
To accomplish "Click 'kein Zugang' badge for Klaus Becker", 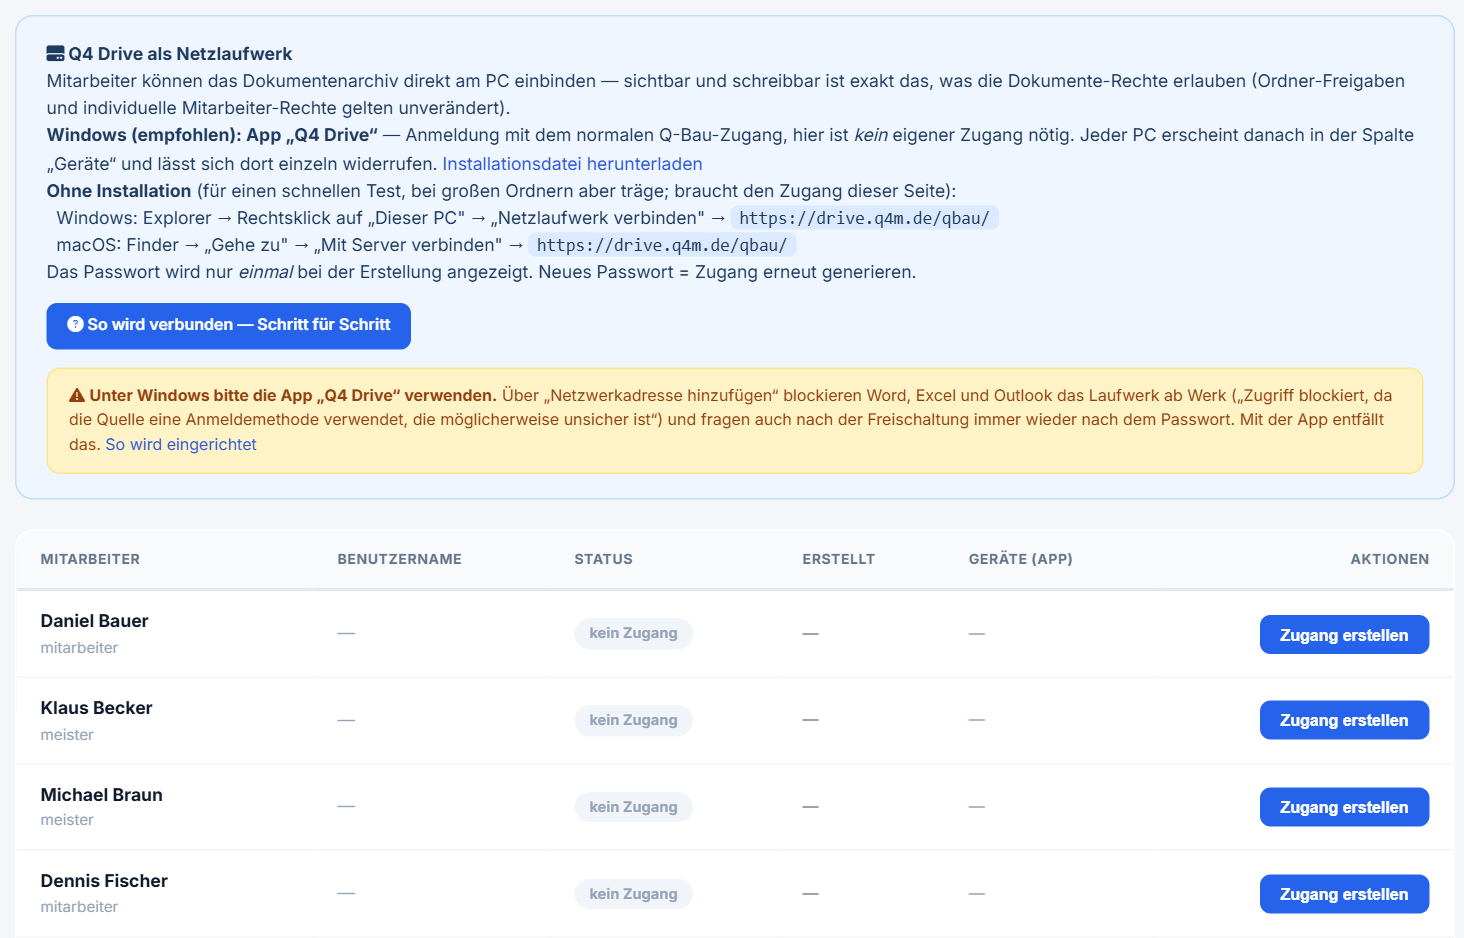I will tap(633, 720).
